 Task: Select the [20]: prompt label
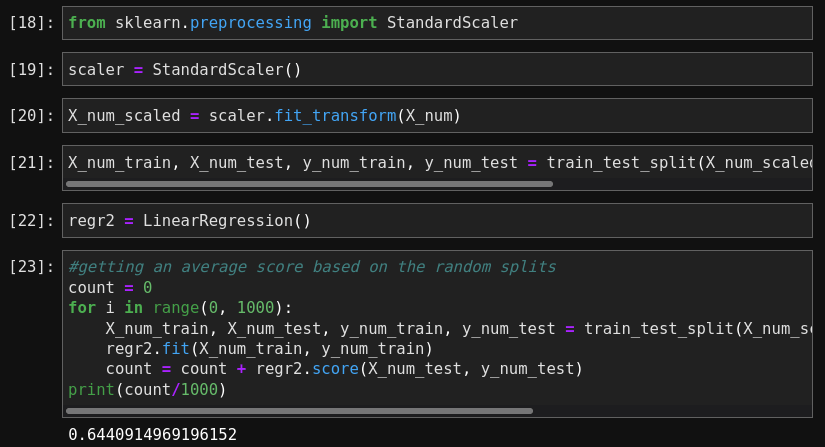coord(32,115)
